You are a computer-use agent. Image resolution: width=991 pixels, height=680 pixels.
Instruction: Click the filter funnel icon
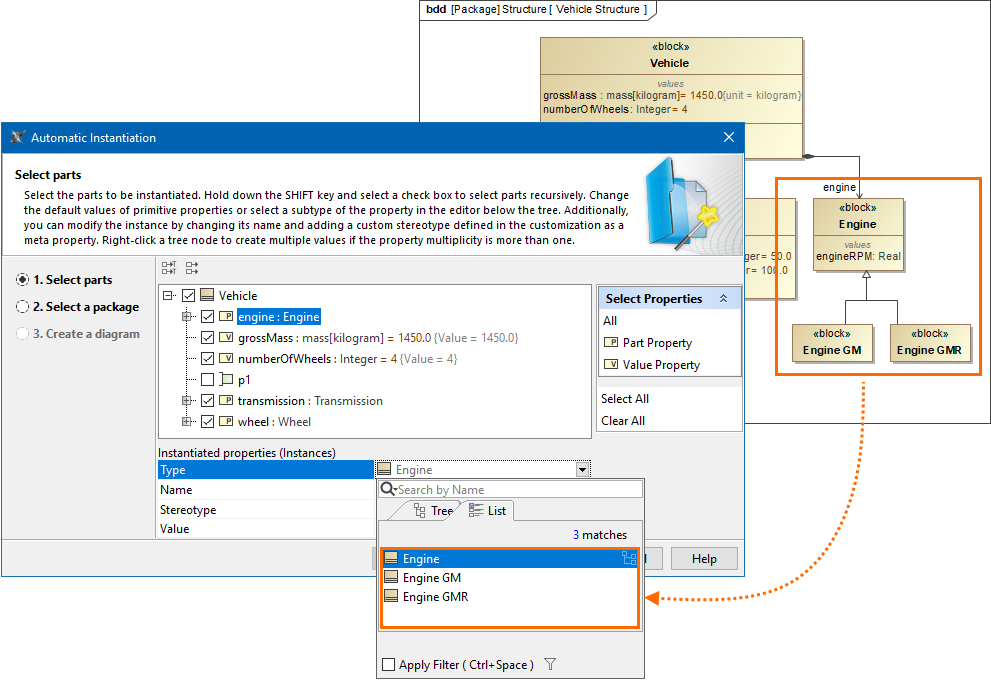(x=550, y=664)
